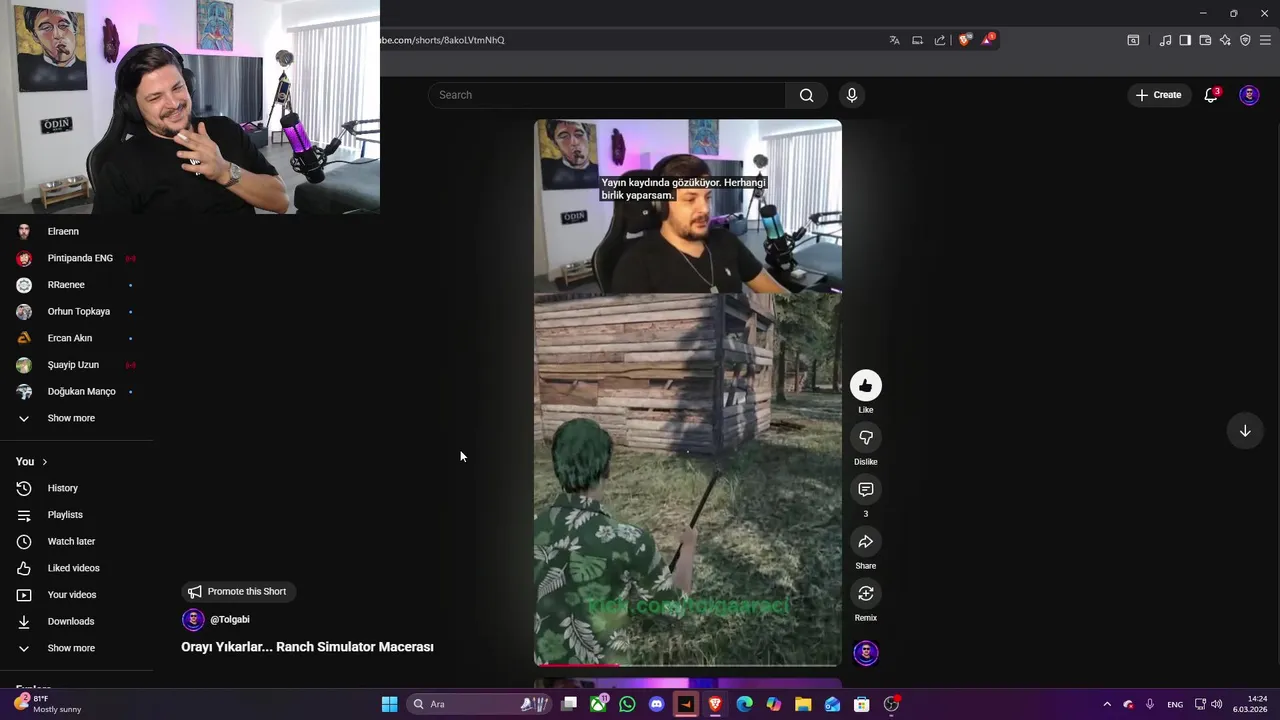Open History in sidebar
Image resolution: width=1280 pixels, height=720 pixels.
(x=62, y=488)
